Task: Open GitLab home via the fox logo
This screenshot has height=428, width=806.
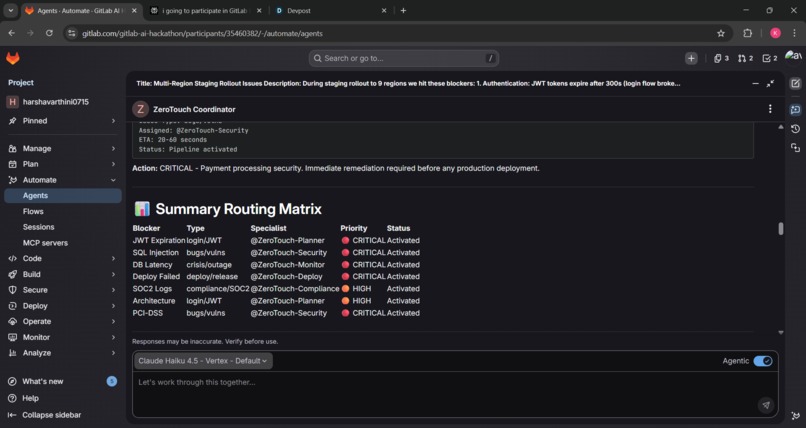Action: coord(13,59)
